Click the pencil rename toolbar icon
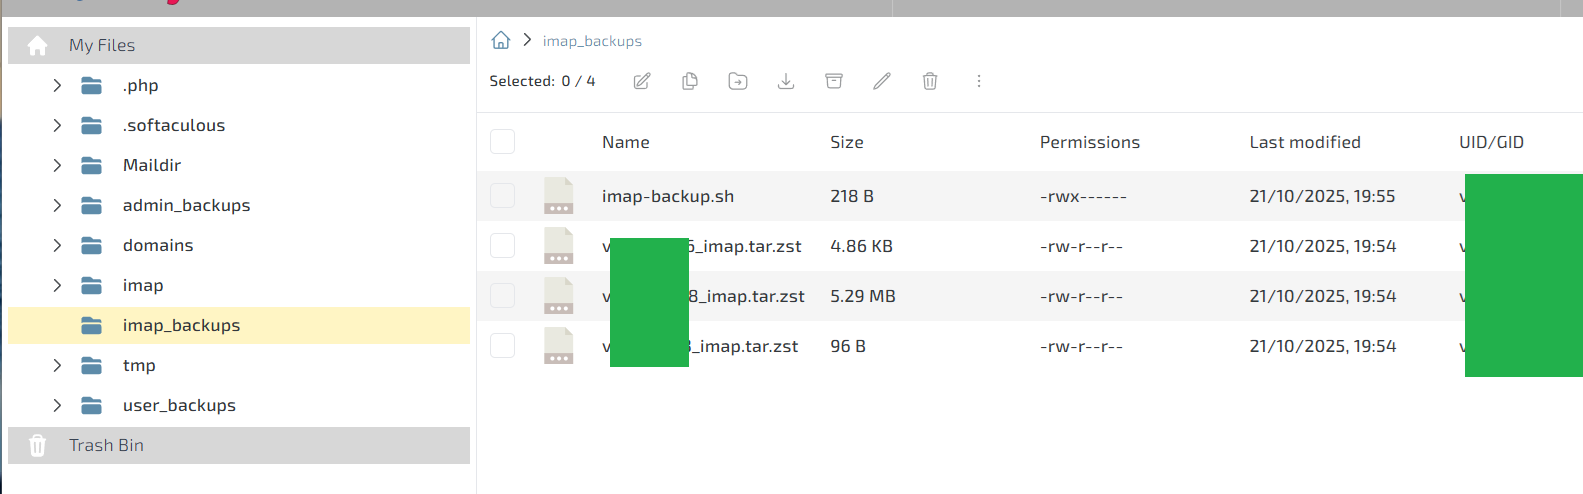The image size is (1583, 494). pos(882,81)
